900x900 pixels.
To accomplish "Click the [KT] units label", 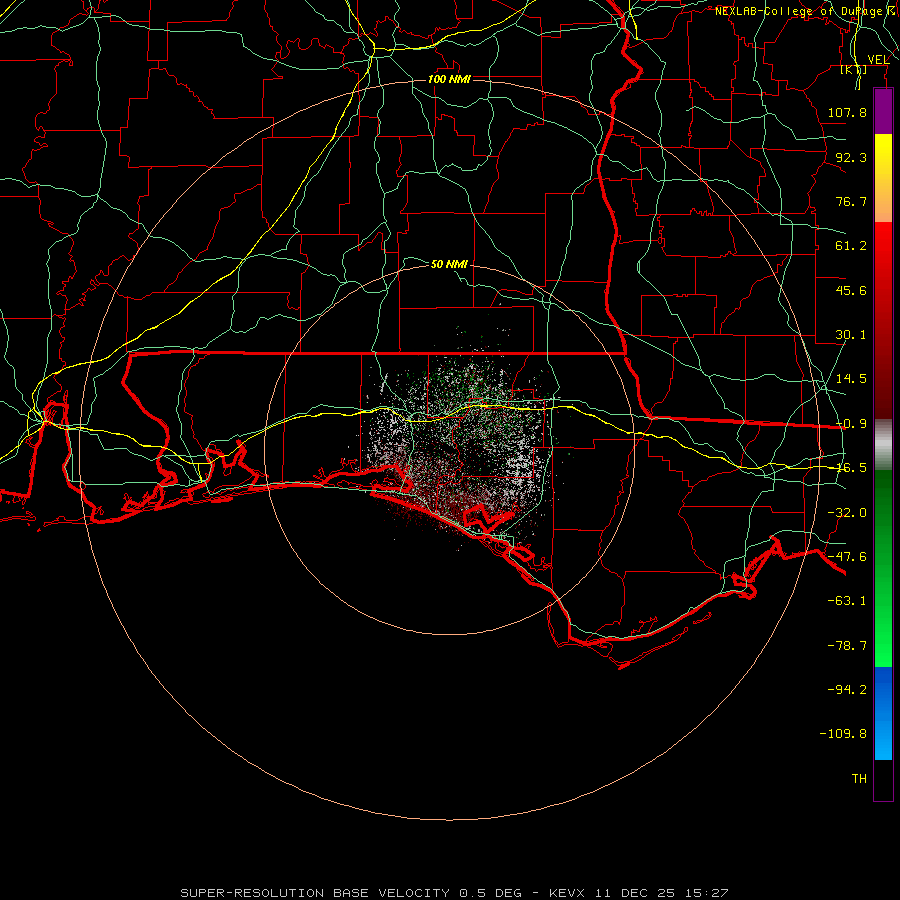I will (x=854, y=69).
